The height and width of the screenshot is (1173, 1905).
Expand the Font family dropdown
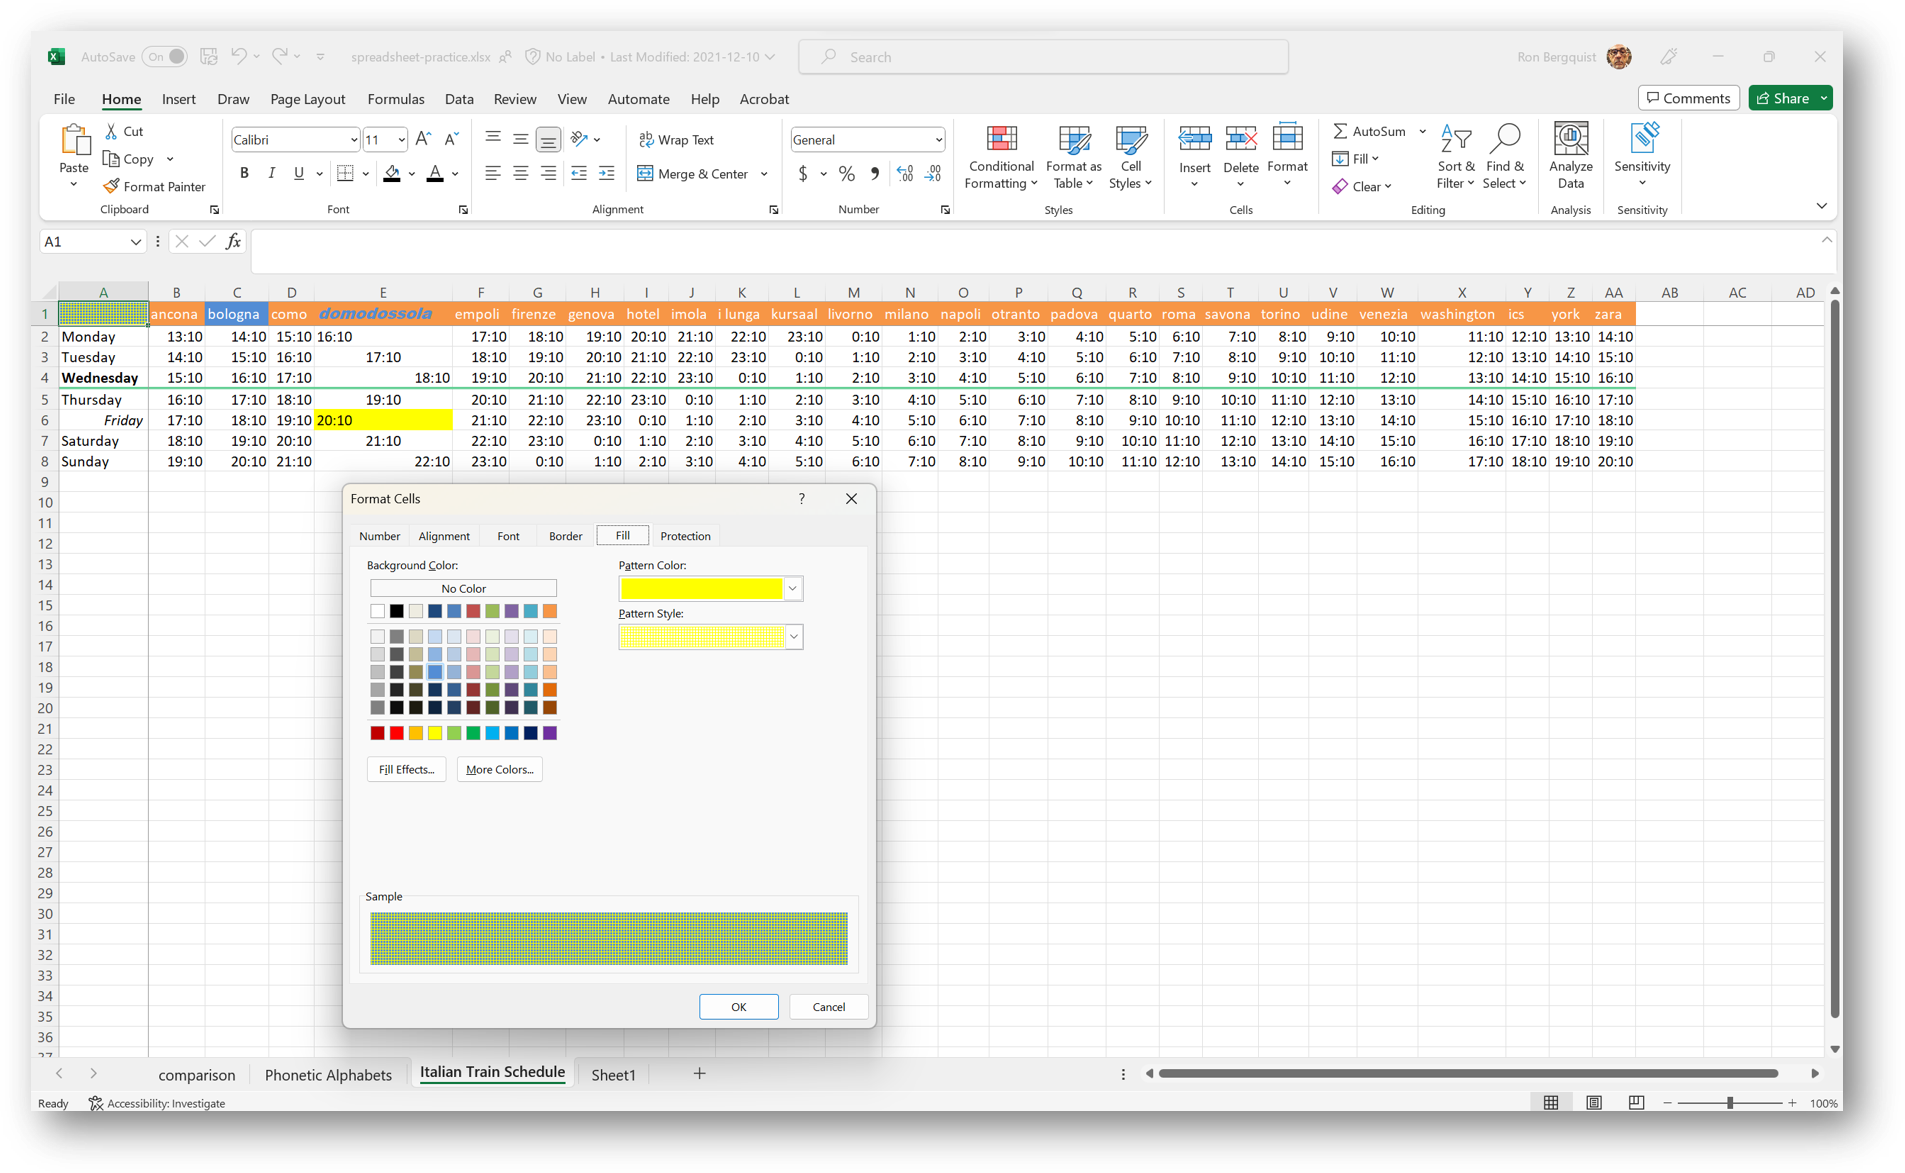[x=353, y=139]
